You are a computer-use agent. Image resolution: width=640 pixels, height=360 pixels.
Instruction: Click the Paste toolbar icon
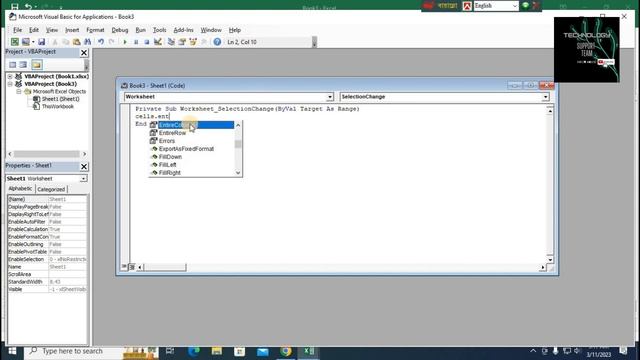pyautogui.click(x=76, y=42)
